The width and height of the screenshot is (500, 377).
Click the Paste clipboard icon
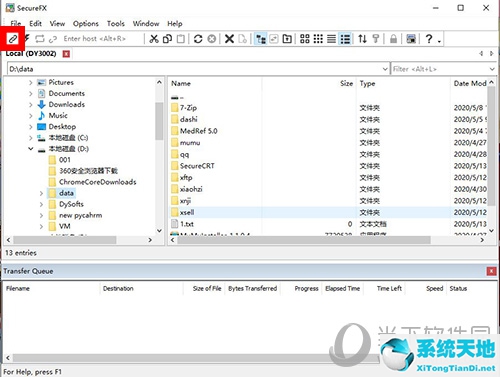(x=181, y=39)
